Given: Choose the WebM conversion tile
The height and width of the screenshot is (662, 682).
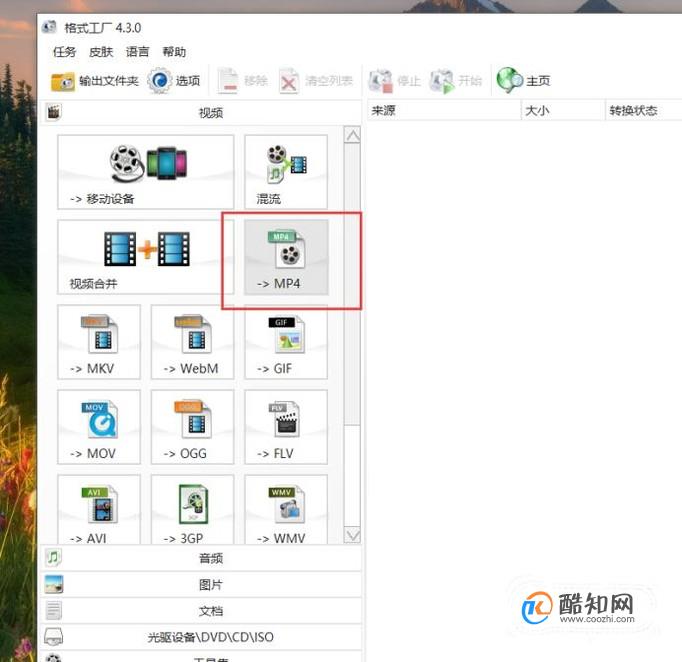Looking at the screenshot, I should 192,342.
